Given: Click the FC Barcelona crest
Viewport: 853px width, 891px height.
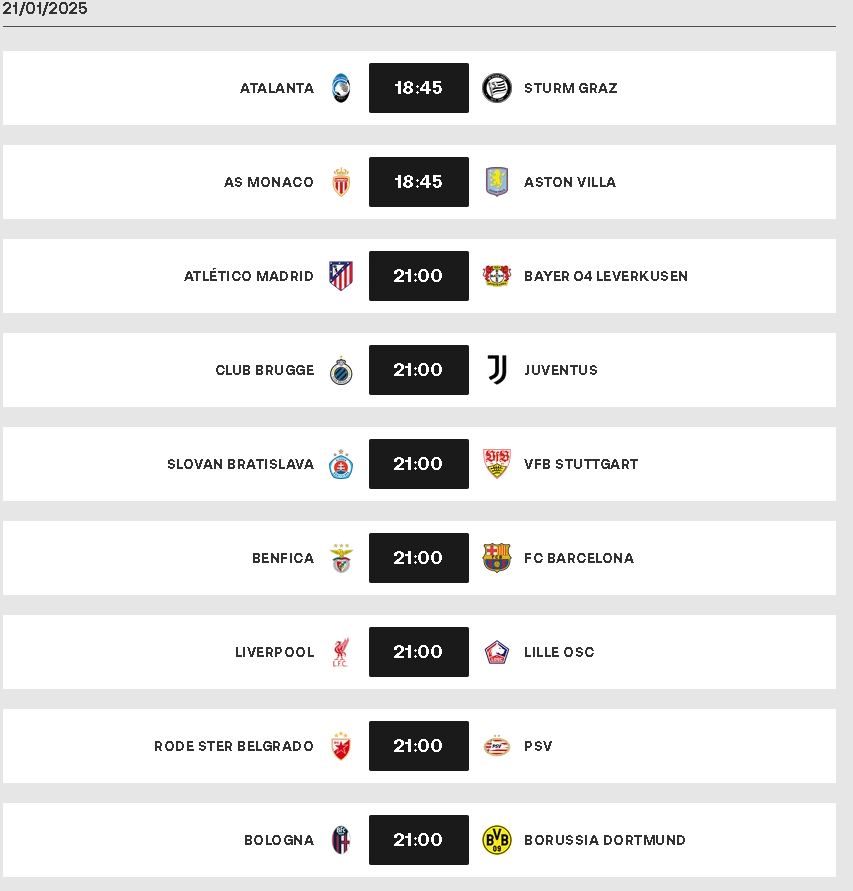Looking at the screenshot, I should [497, 558].
